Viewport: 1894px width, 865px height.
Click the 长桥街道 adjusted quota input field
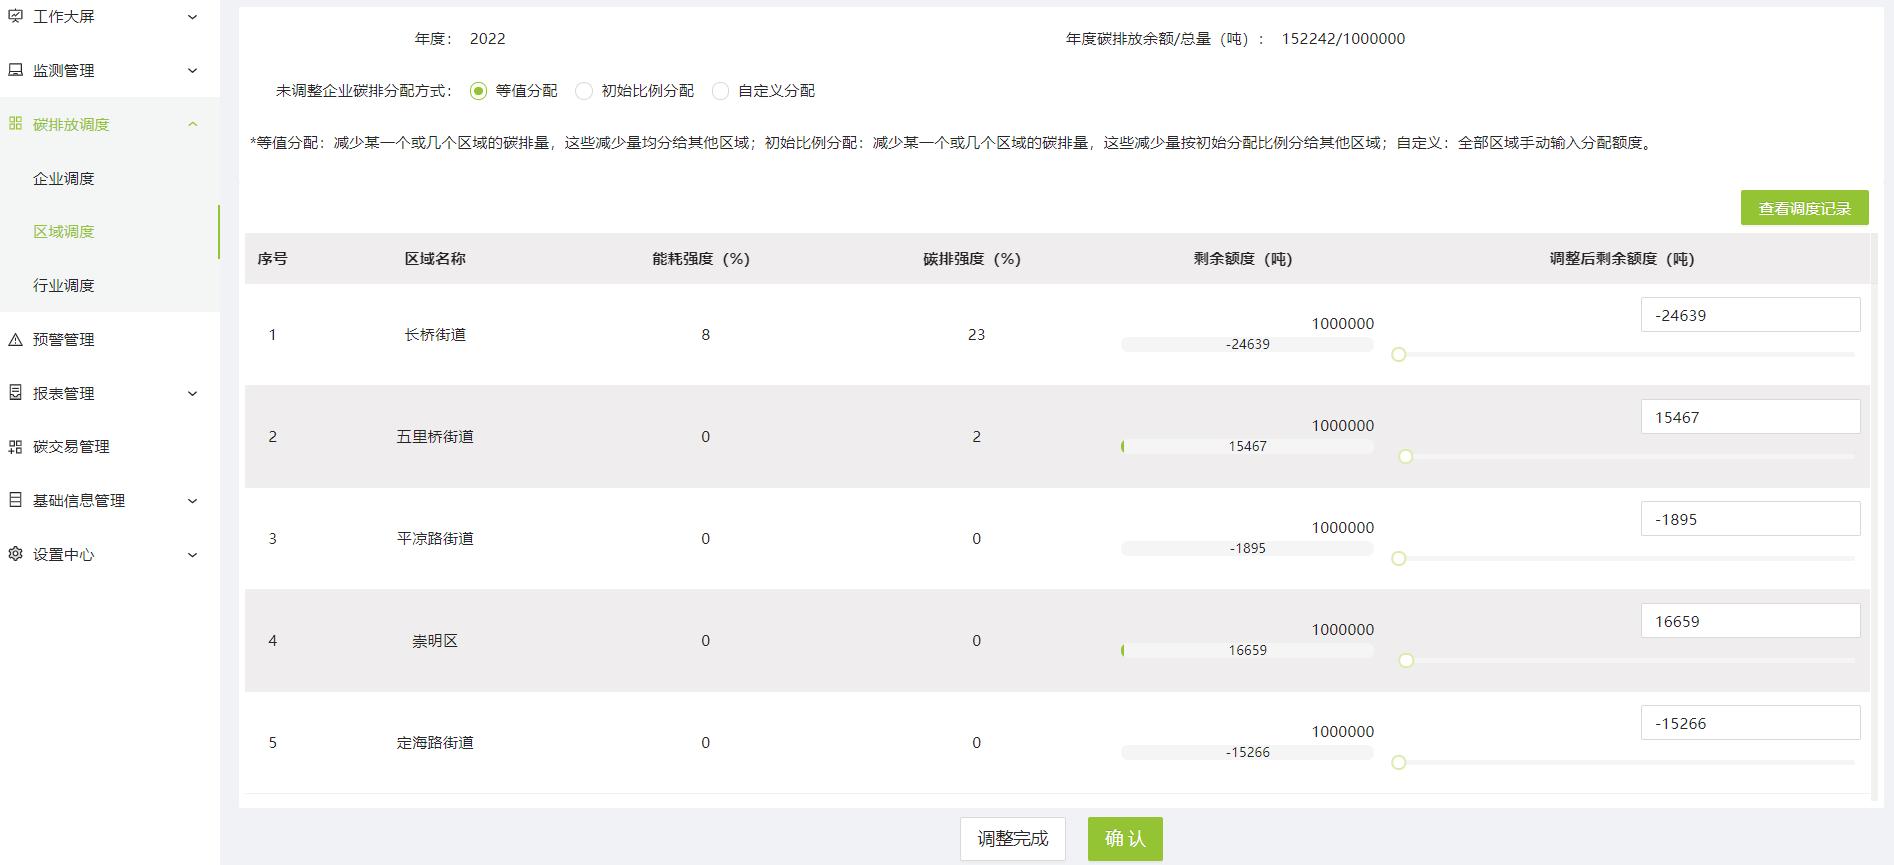pos(1751,315)
